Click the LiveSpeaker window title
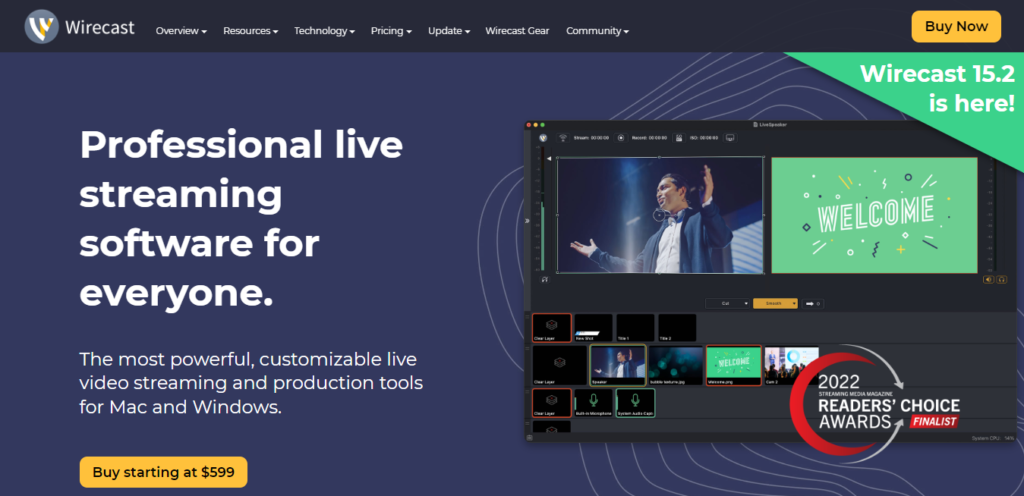The image size is (1024, 496). (x=769, y=125)
